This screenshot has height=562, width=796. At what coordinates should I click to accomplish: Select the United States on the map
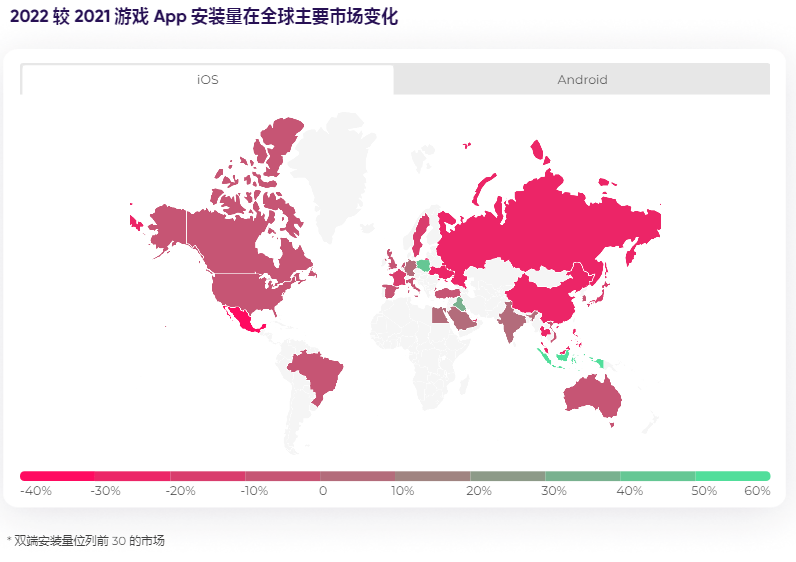(x=244, y=292)
